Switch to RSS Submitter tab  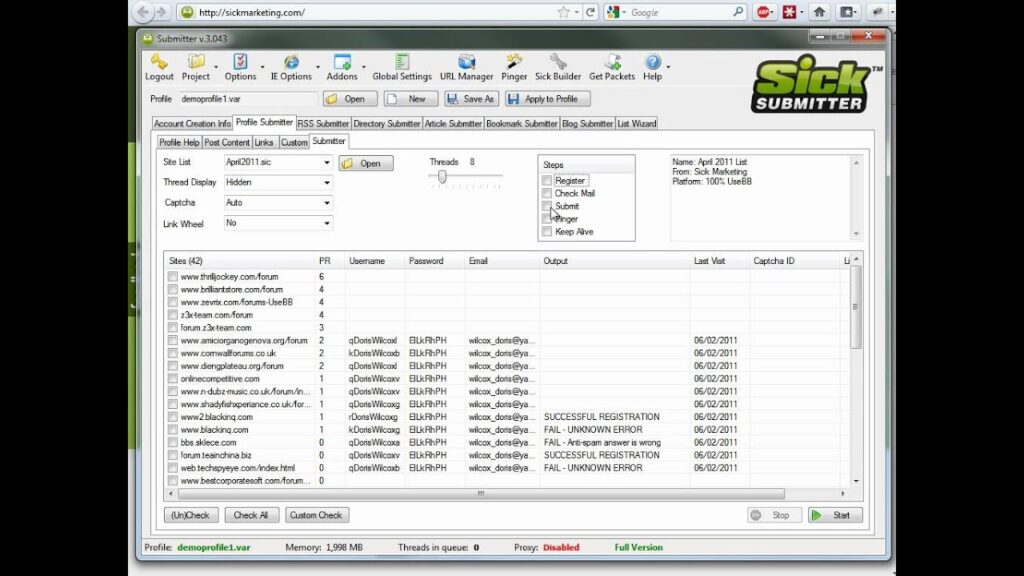click(x=323, y=123)
